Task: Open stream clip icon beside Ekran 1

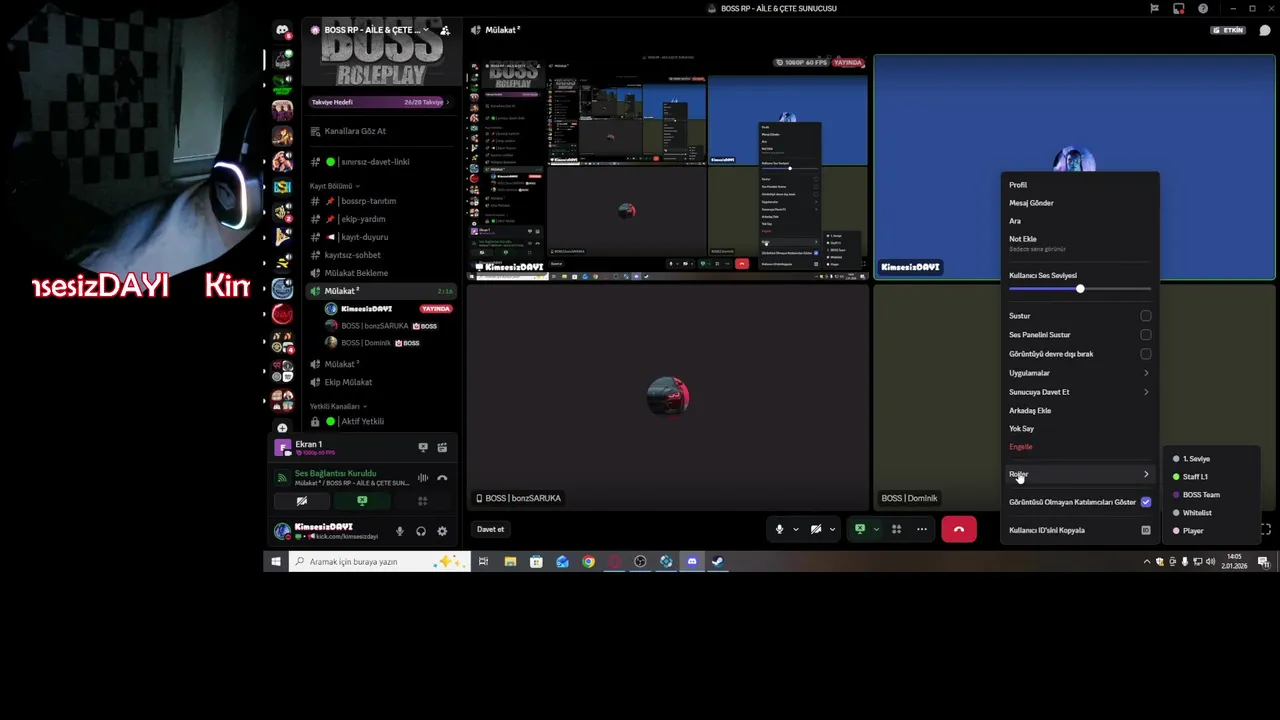Action: pyautogui.click(x=442, y=447)
